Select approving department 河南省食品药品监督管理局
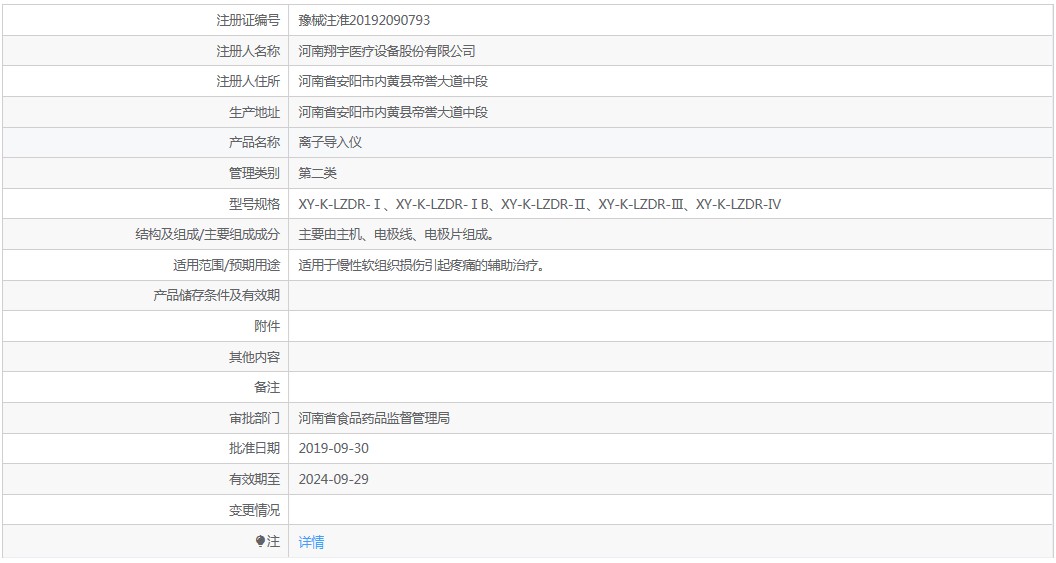 (374, 418)
